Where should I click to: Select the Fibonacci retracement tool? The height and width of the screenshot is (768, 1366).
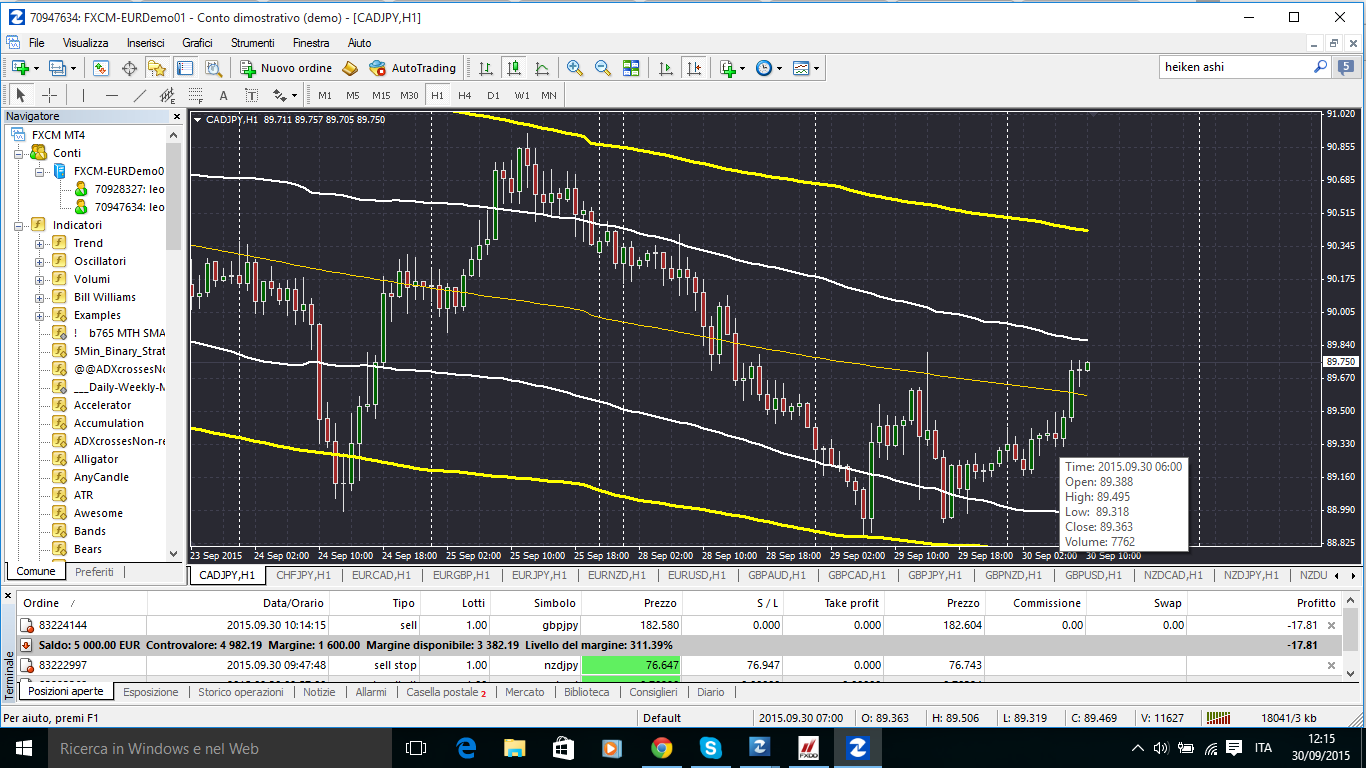195,95
